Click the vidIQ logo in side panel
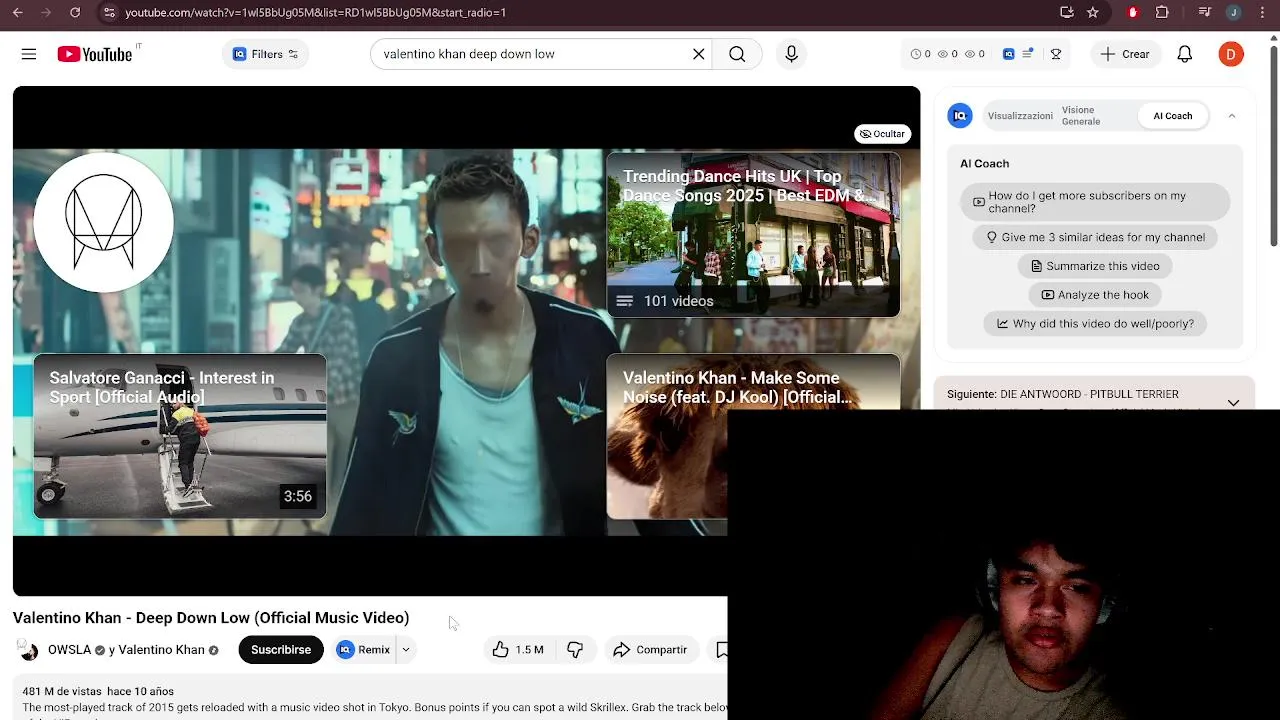The width and height of the screenshot is (1280, 720). [960, 116]
